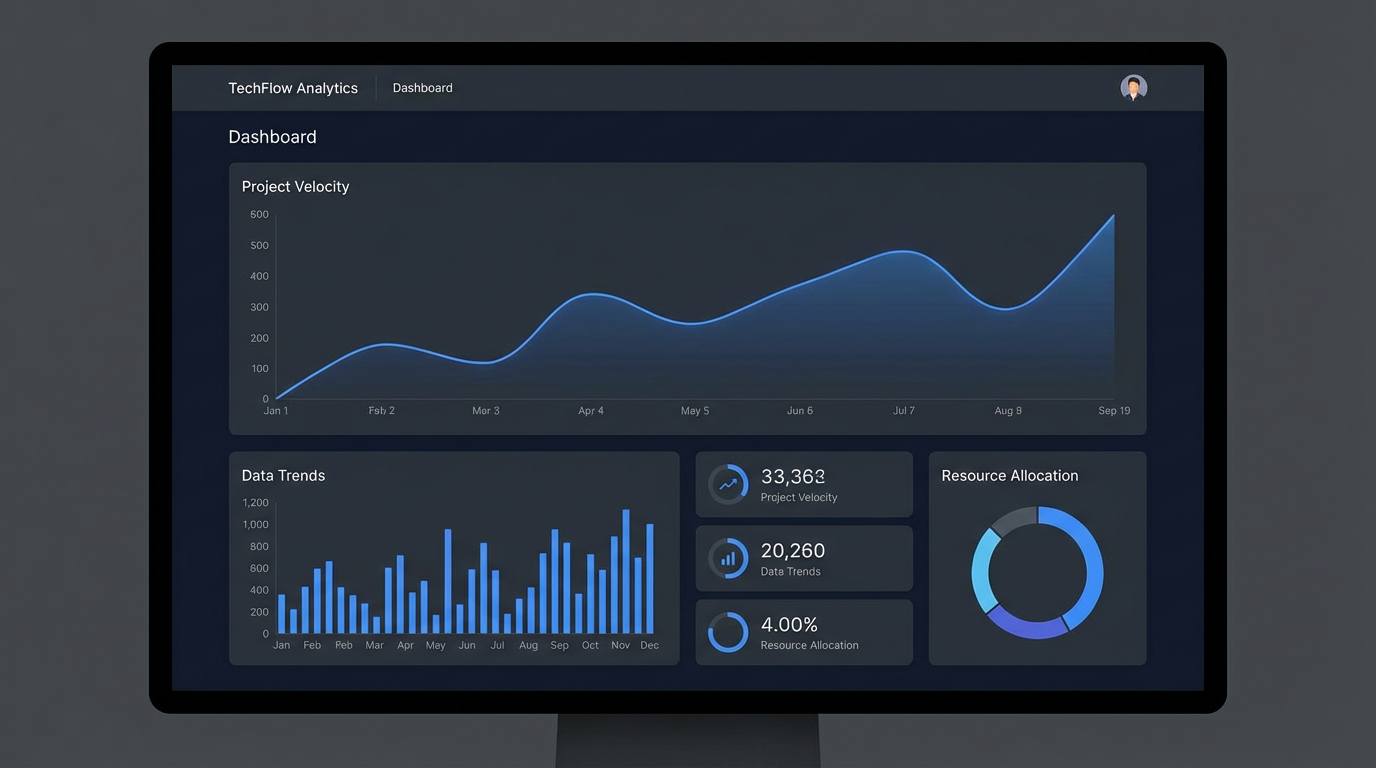Open the 33,363 Project Velocity stat card

(804, 485)
